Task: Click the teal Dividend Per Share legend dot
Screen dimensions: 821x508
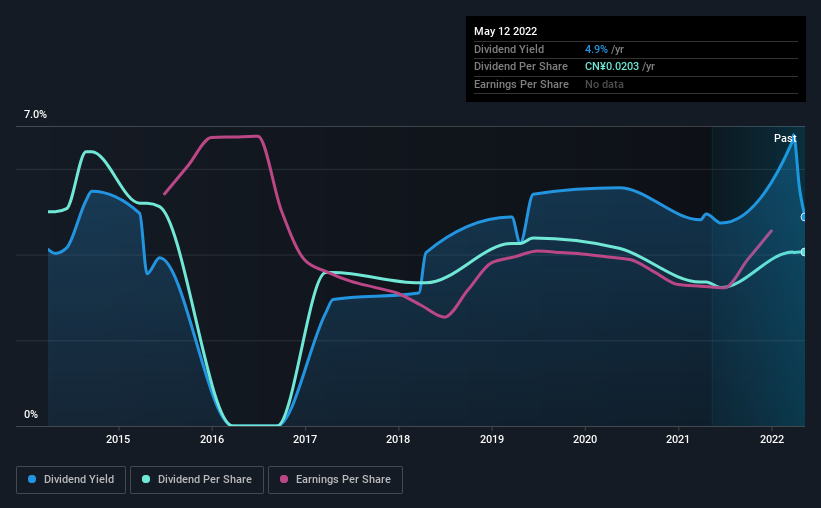Action: [x=146, y=479]
